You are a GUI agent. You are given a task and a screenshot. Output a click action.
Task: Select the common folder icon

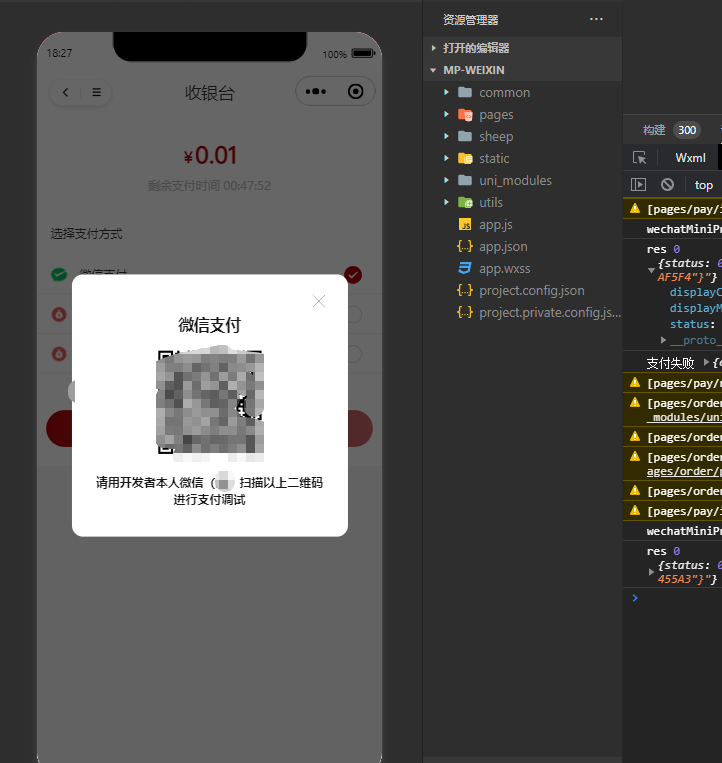coord(465,92)
